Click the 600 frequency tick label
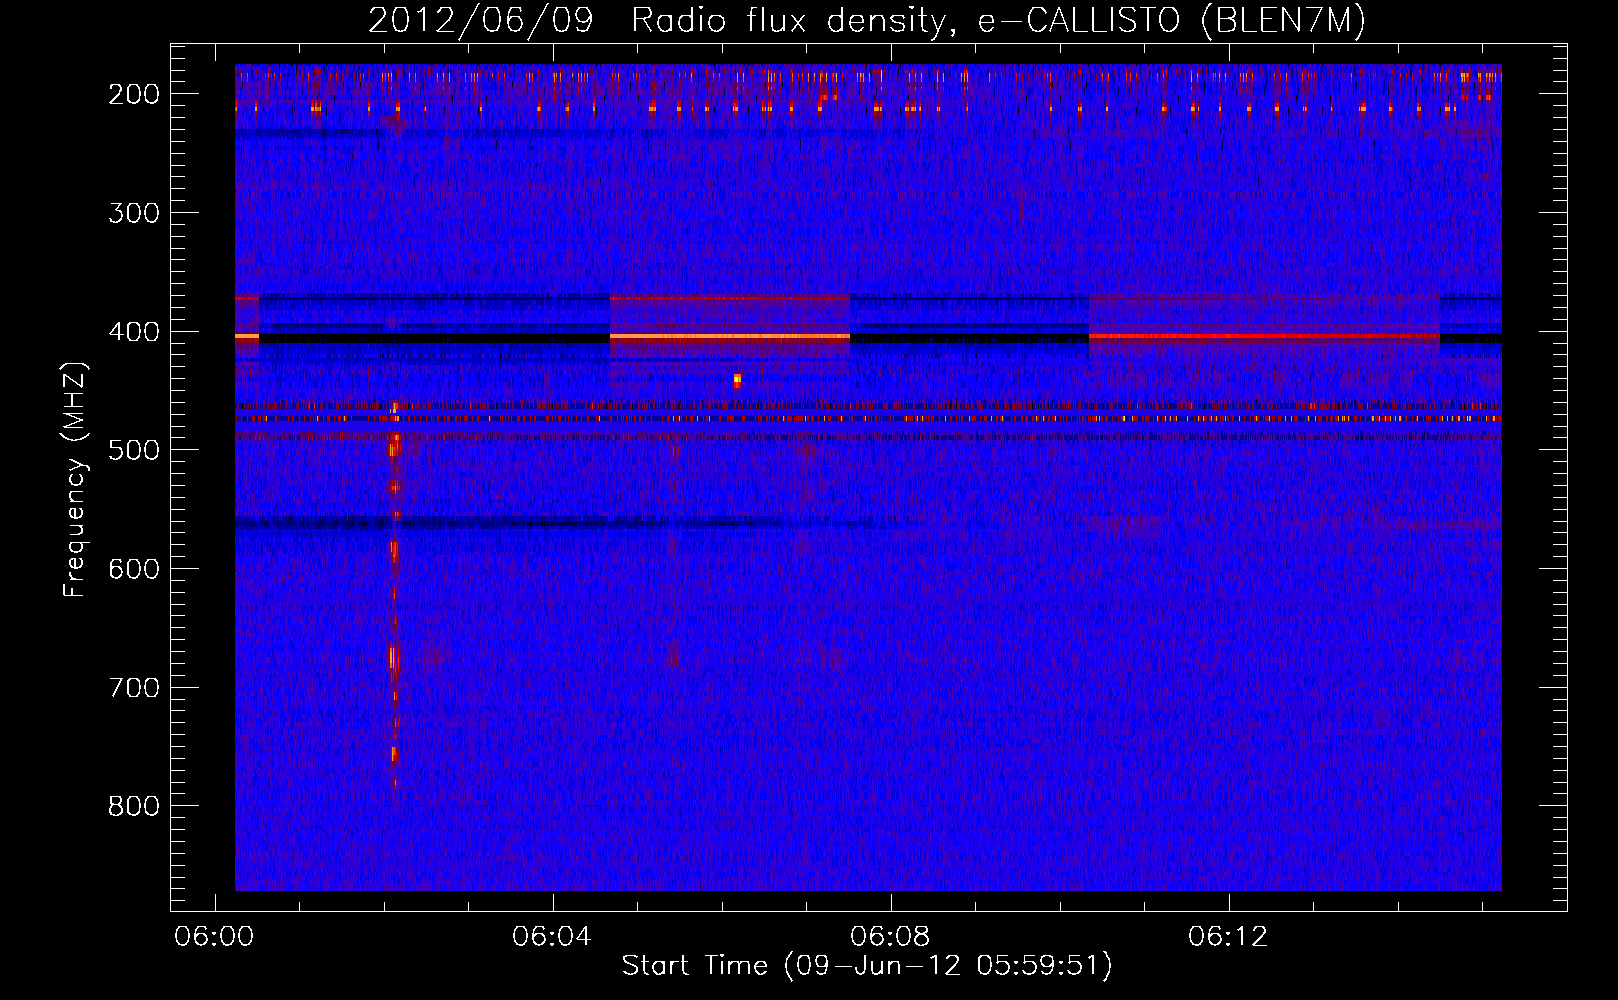Image resolution: width=1618 pixels, height=1000 pixels. 134,569
